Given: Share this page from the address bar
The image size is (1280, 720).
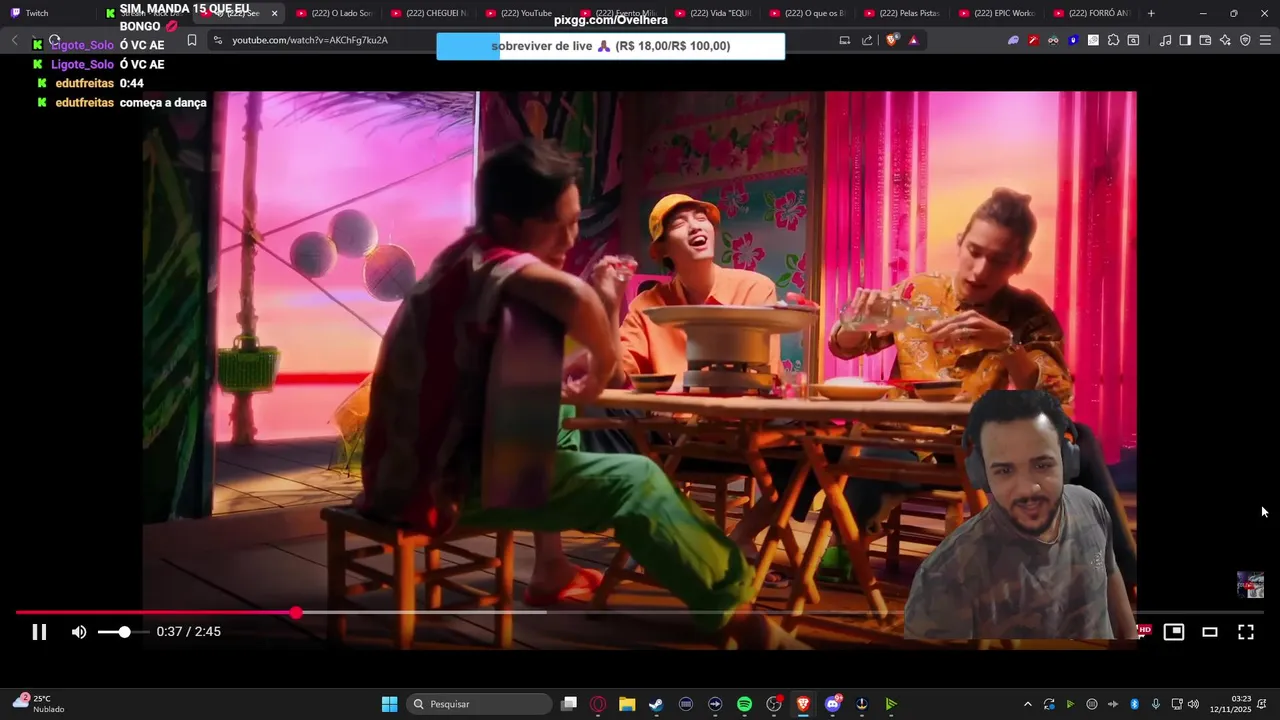Looking at the screenshot, I should (867, 40).
